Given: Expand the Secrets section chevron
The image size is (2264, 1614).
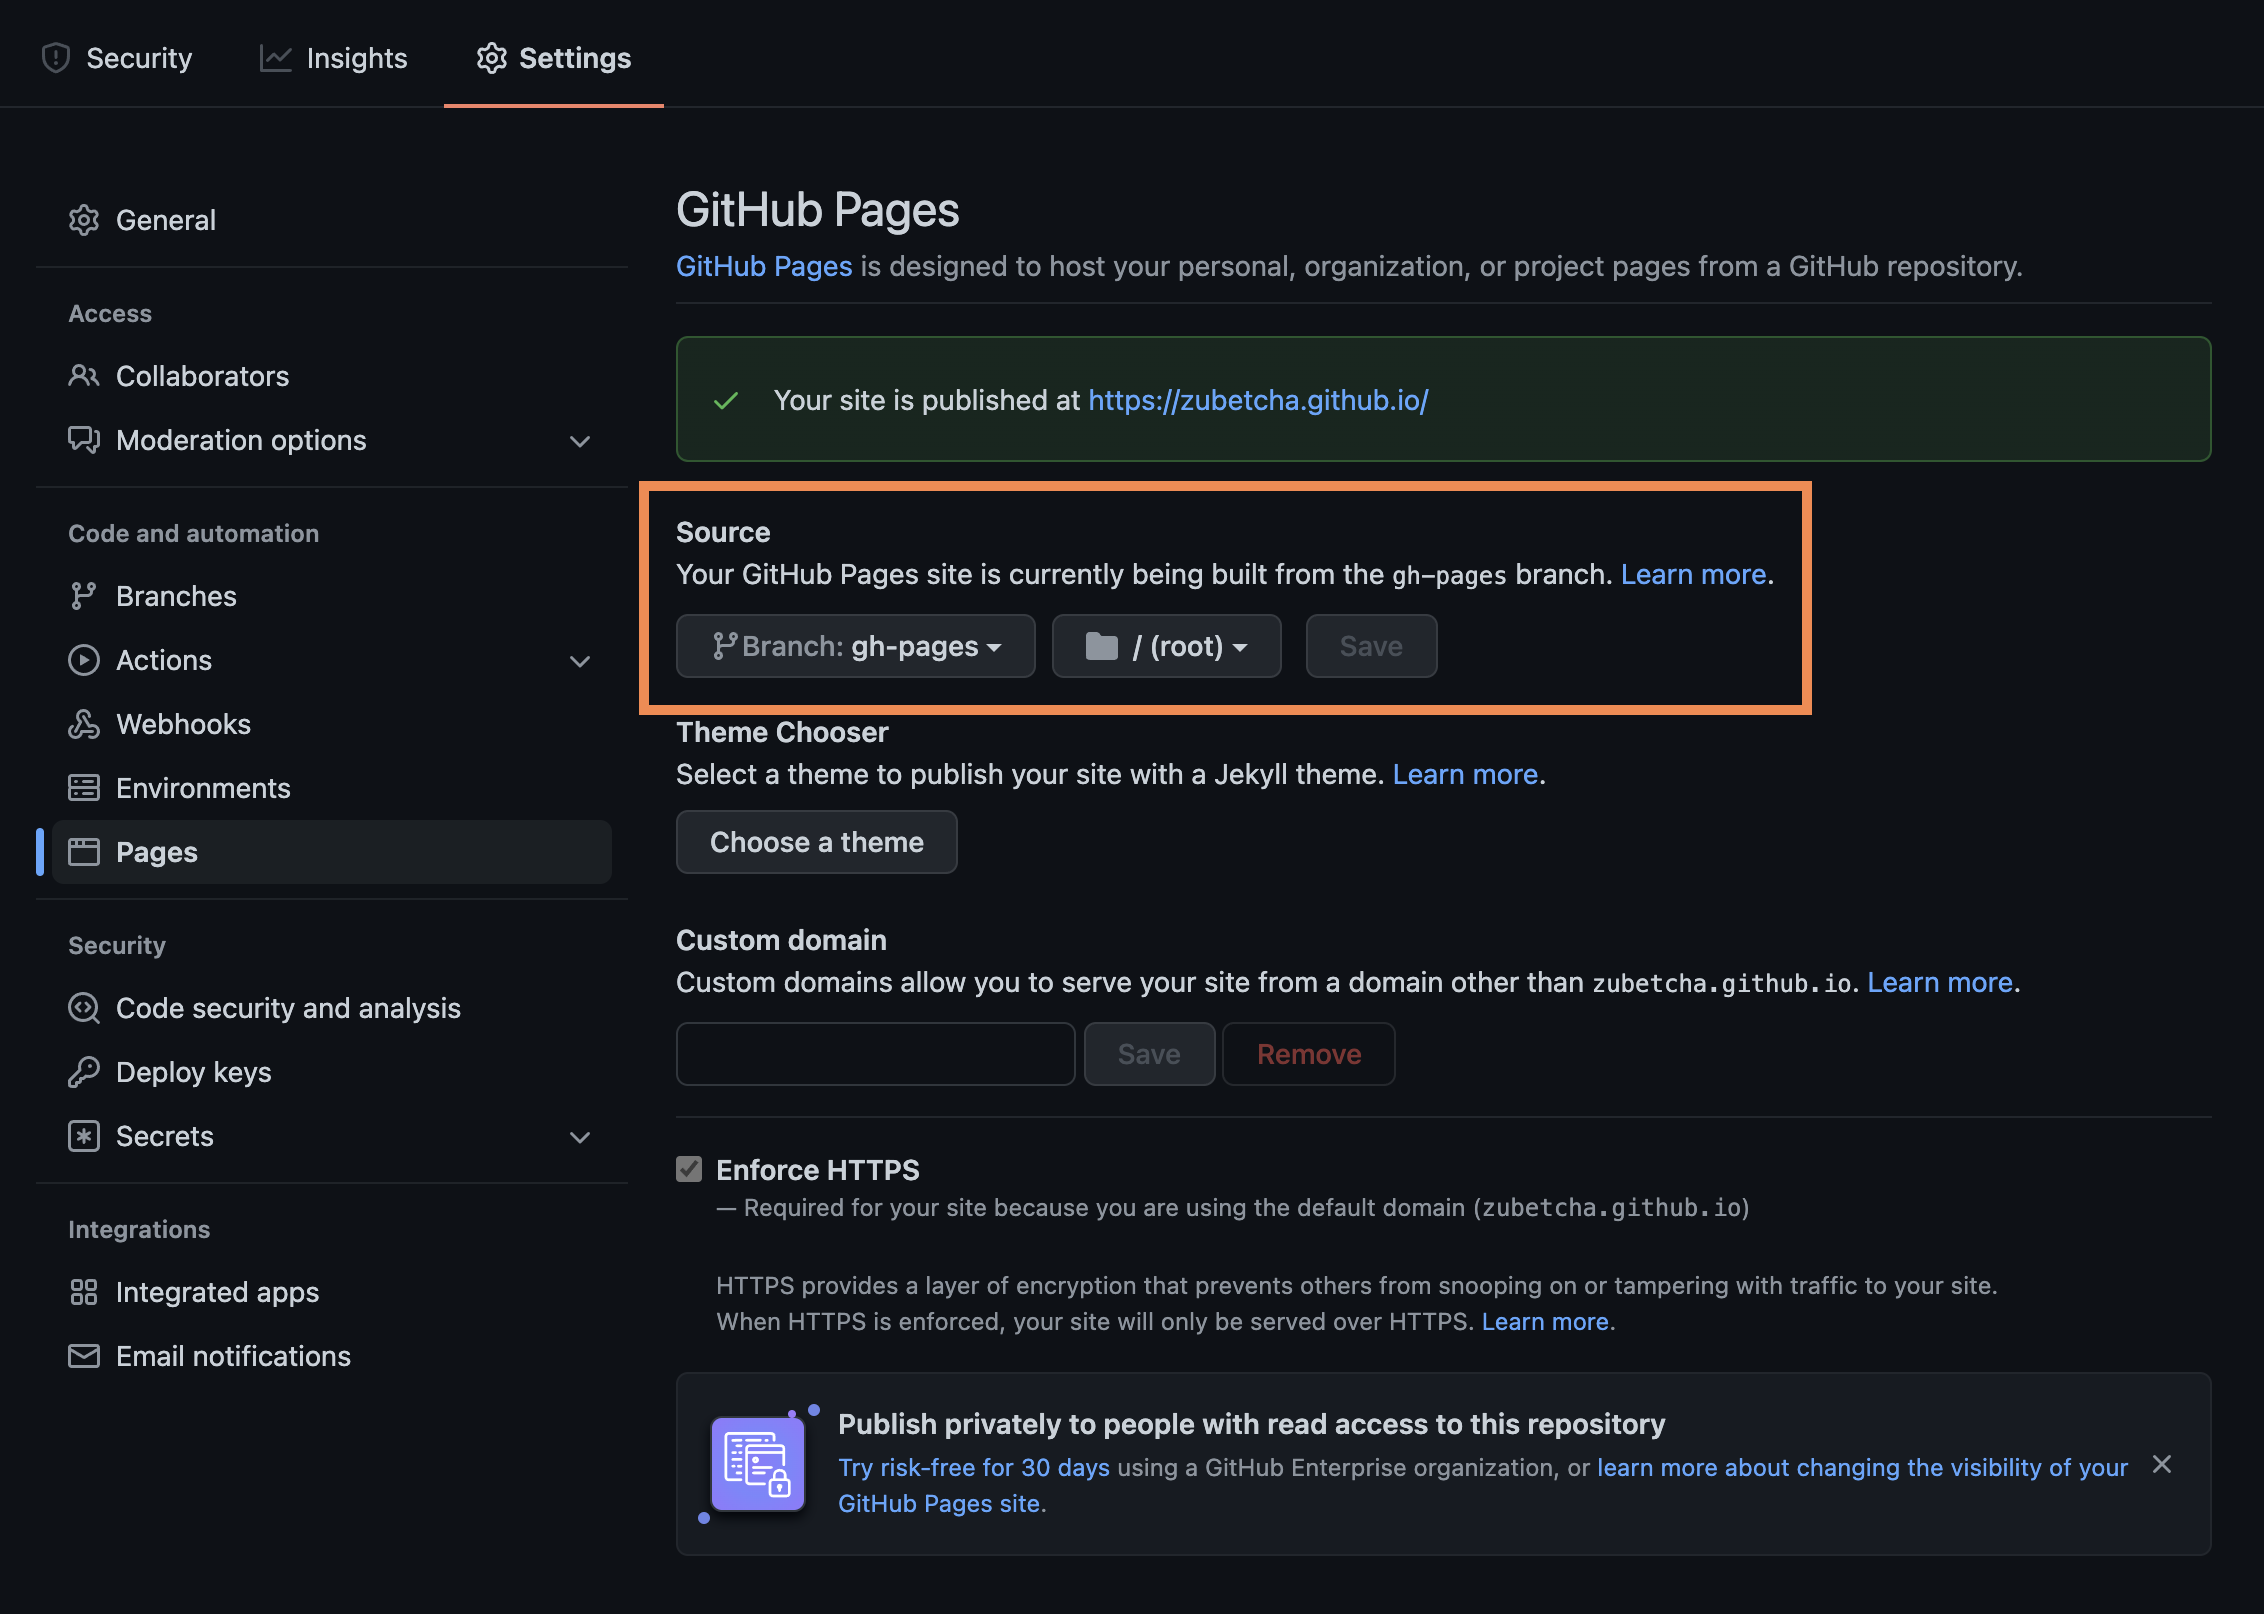Looking at the screenshot, I should click(x=580, y=1137).
